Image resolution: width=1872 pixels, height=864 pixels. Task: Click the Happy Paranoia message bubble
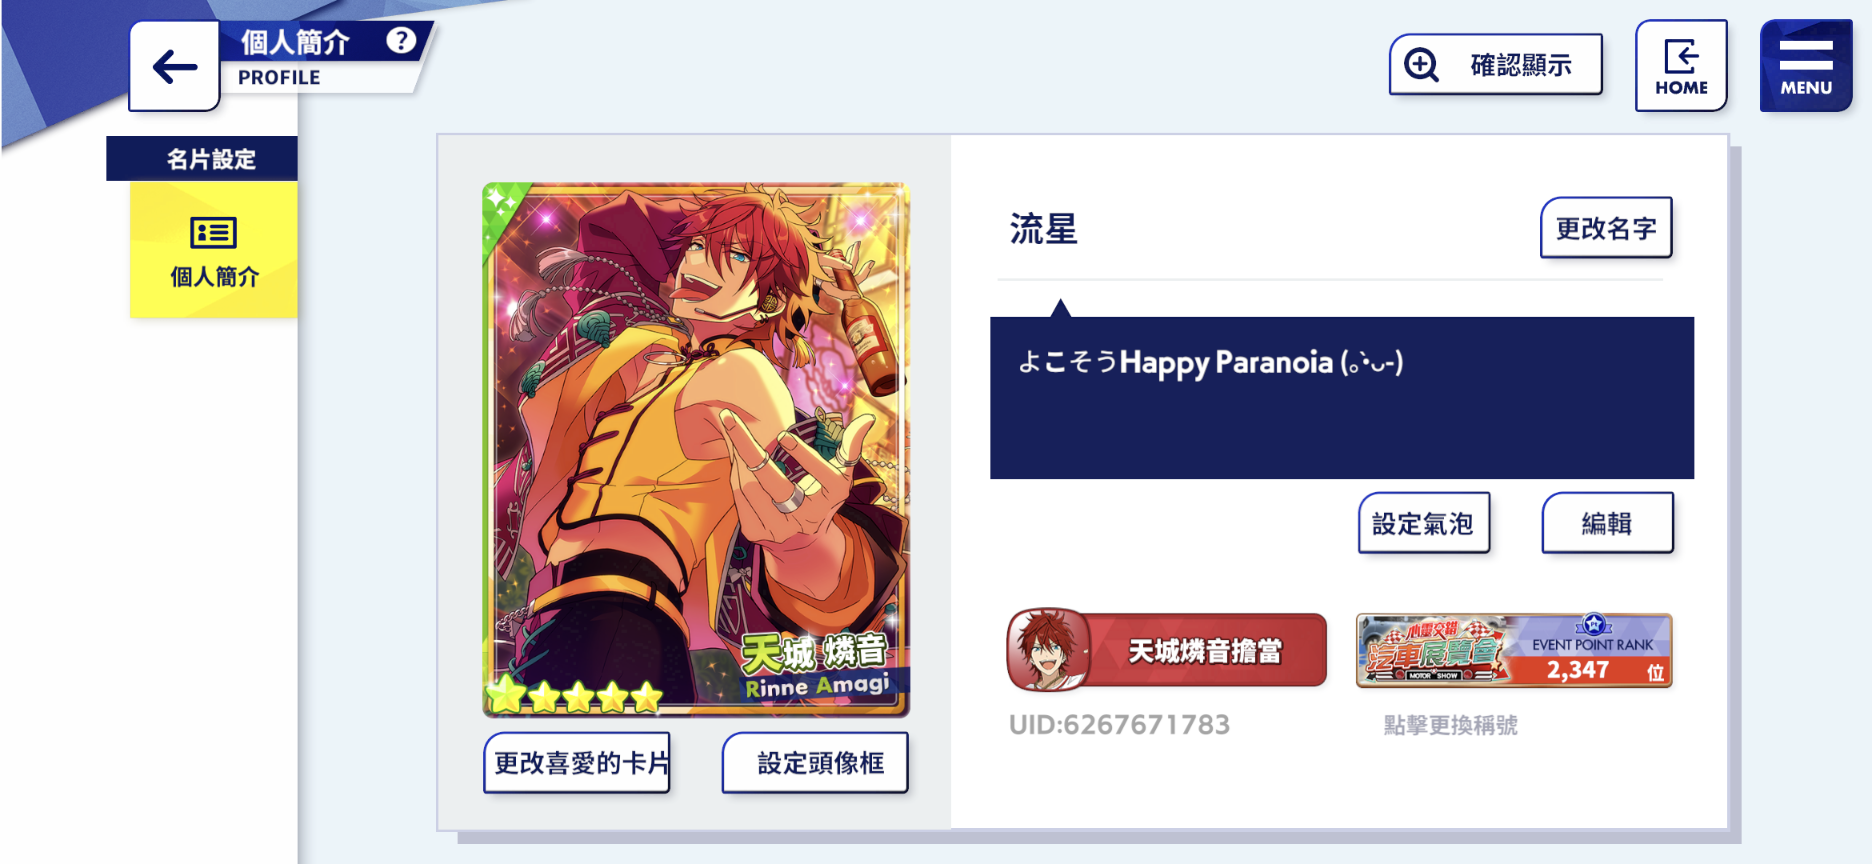[x=1342, y=398]
